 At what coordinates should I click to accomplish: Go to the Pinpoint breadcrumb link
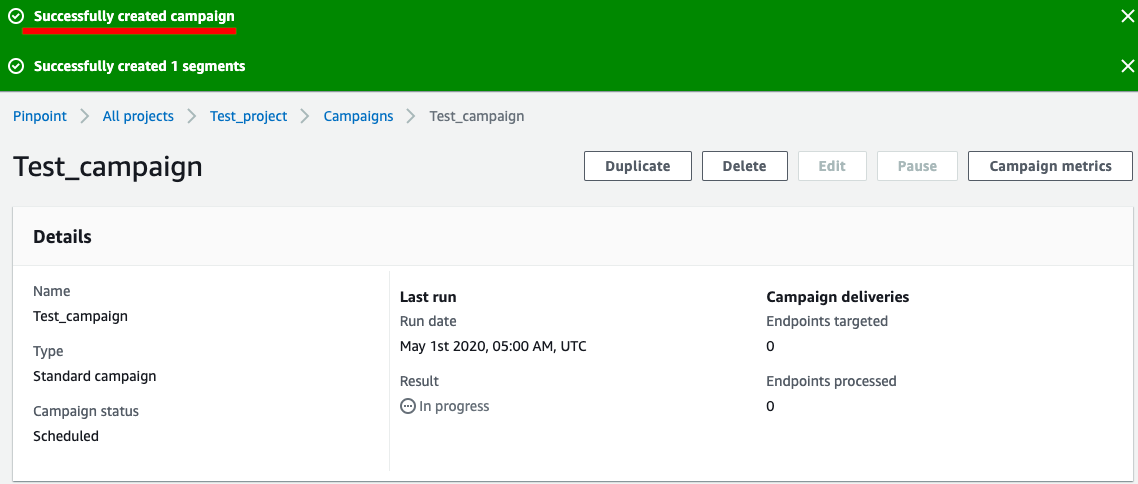(40, 116)
